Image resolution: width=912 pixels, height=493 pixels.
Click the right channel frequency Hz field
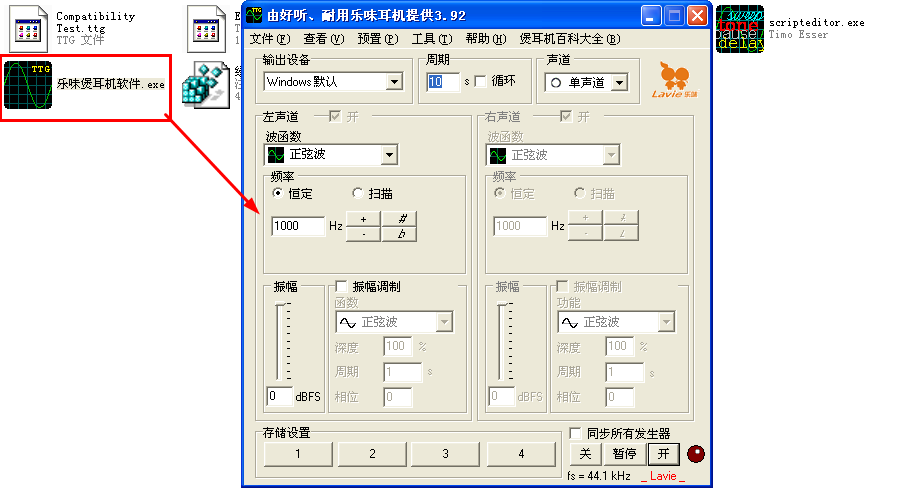[x=520, y=226]
